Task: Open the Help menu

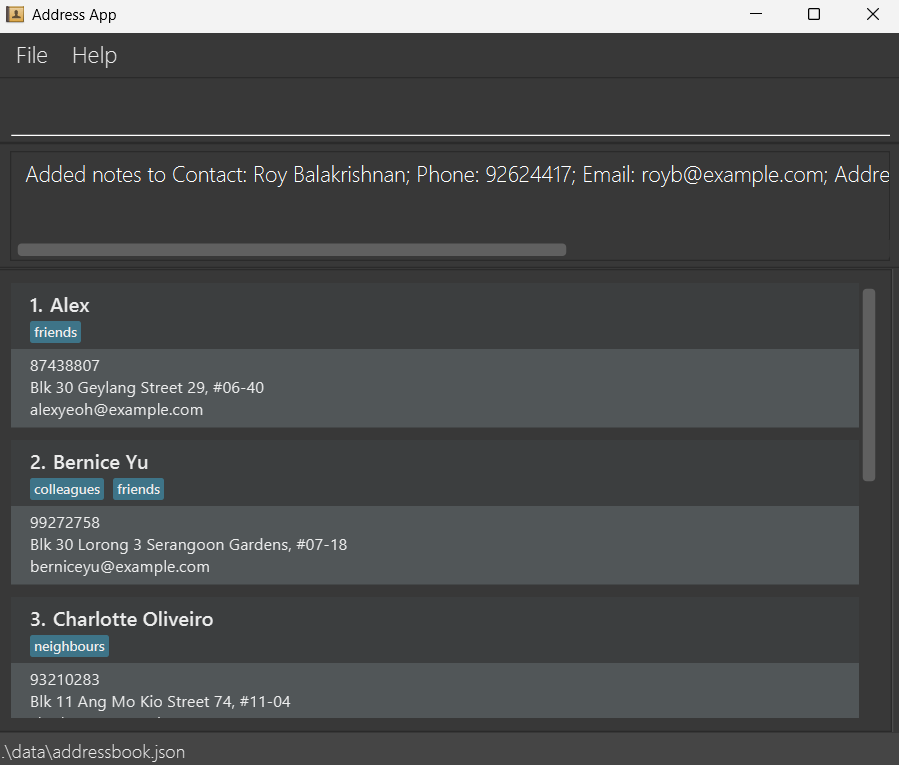Action: [94, 56]
